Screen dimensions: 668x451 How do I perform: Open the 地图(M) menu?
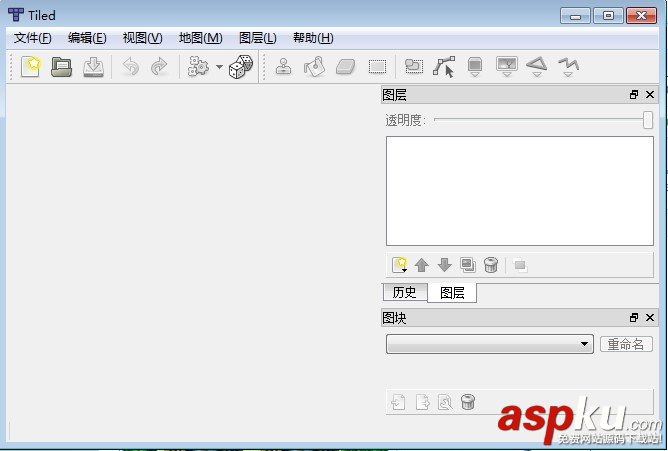coord(200,38)
